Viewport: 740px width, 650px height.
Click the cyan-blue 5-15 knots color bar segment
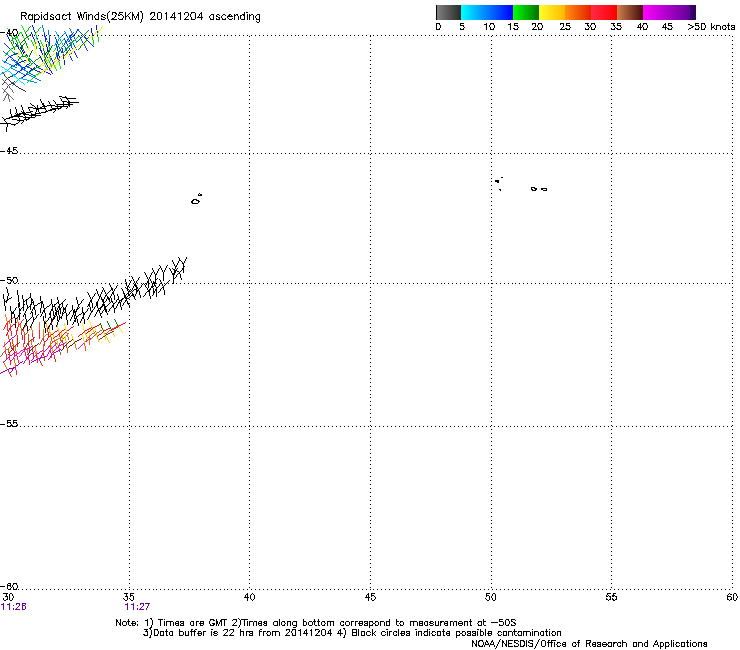[487, 12]
